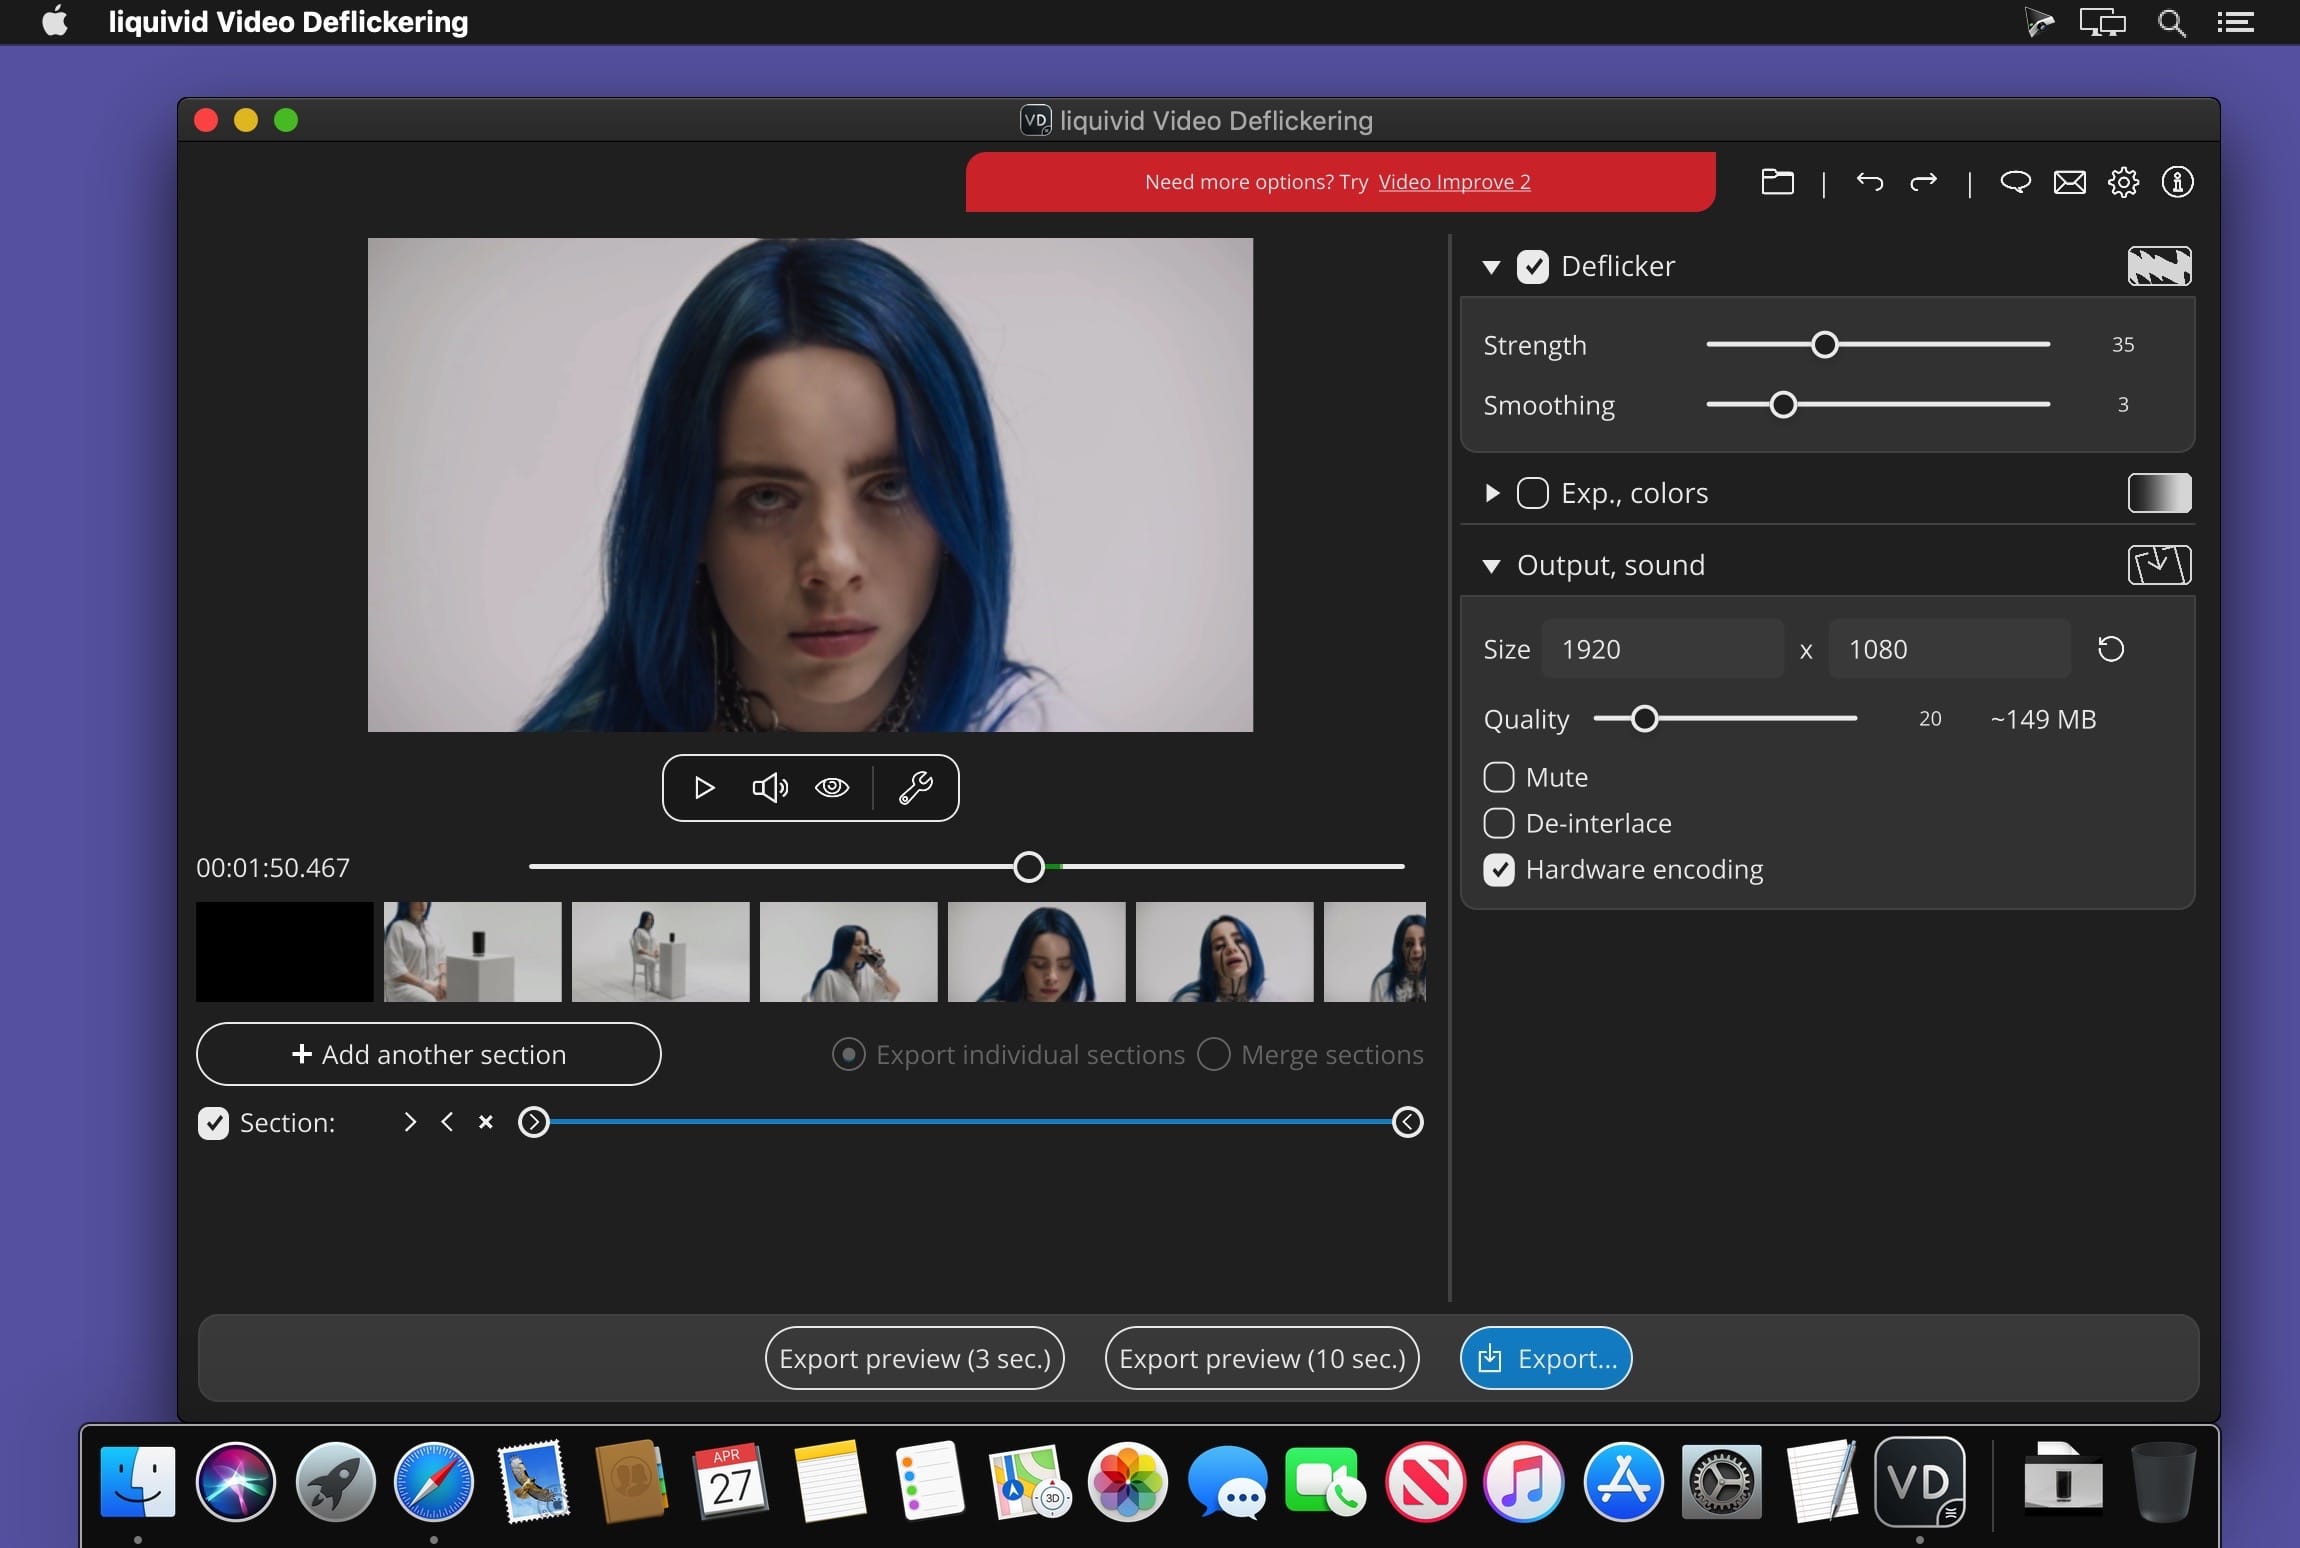This screenshot has height=1548, width=2300.
Task: Uncheck Hardware encoding
Action: point(1499,869)
